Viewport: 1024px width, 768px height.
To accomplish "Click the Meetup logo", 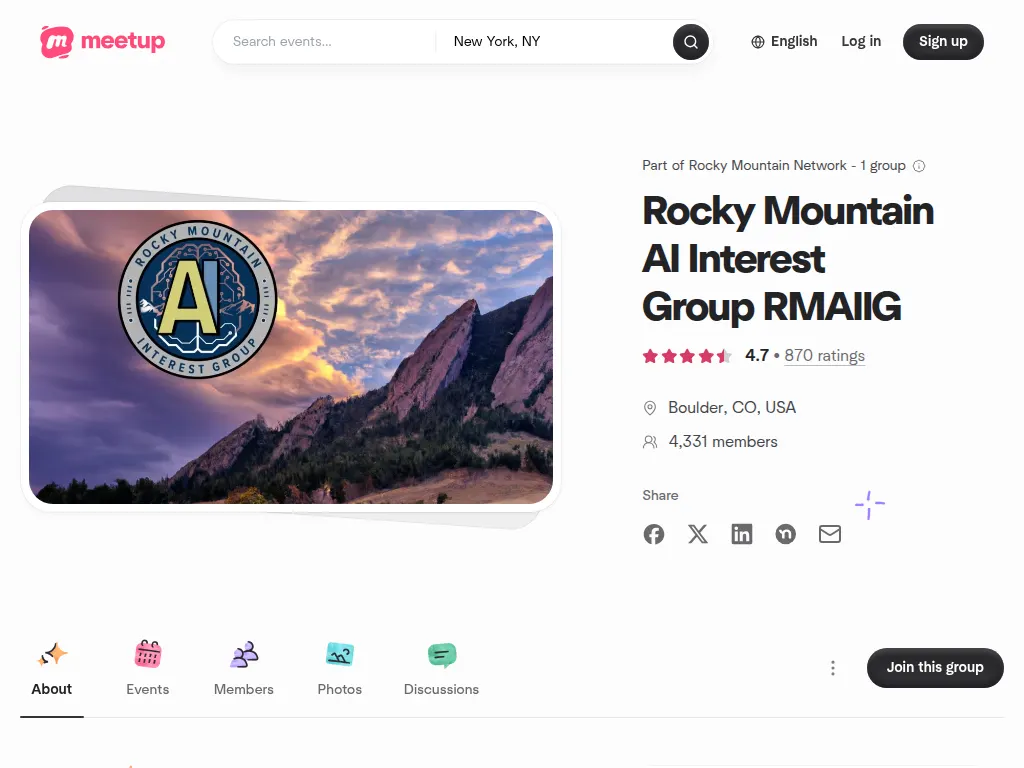I will (x=103, y=42).
